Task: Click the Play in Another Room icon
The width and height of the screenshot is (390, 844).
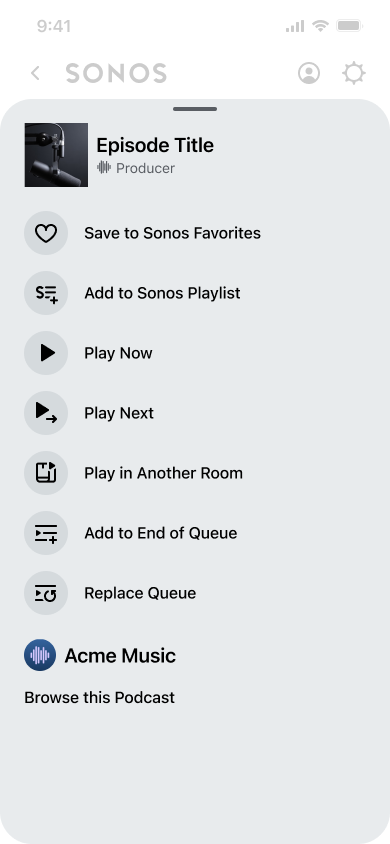Action: [46, 473]
